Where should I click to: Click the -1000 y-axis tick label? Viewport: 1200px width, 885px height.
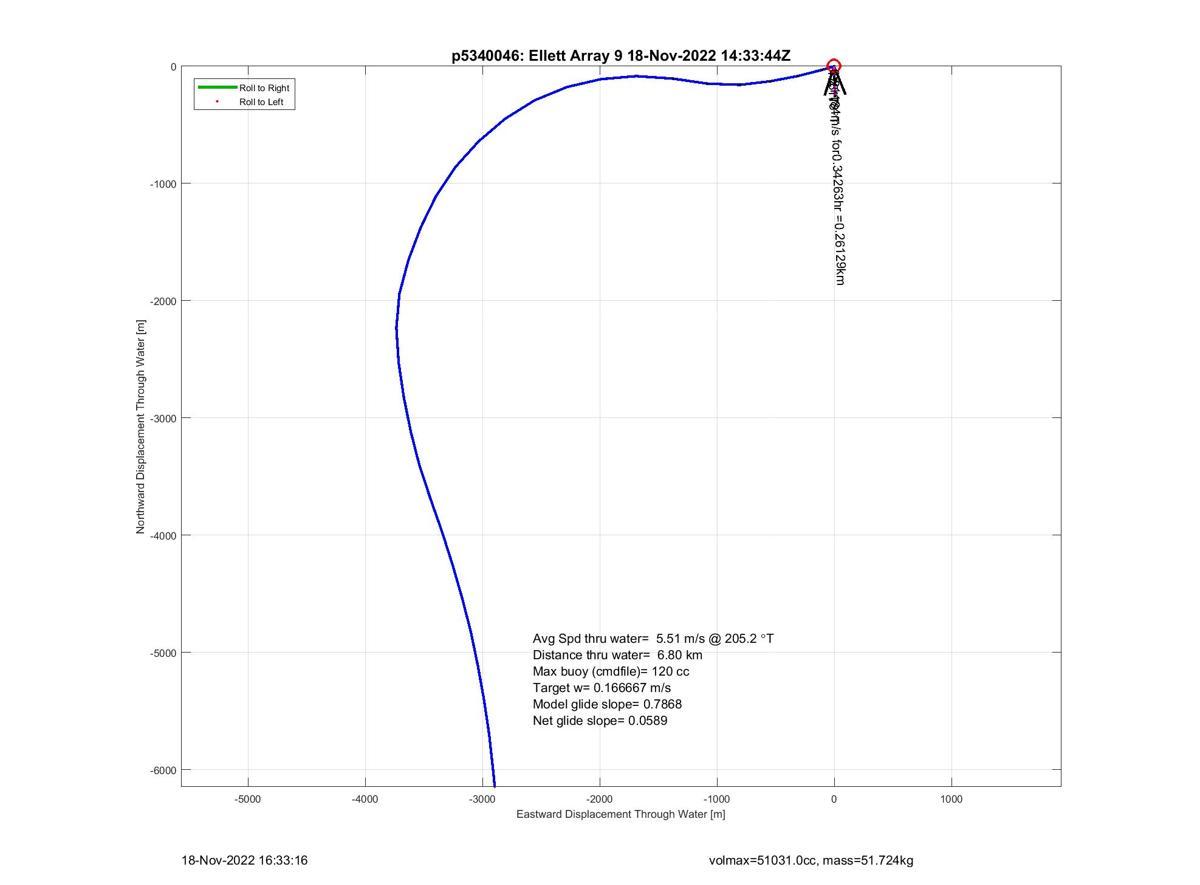(163, 184)
